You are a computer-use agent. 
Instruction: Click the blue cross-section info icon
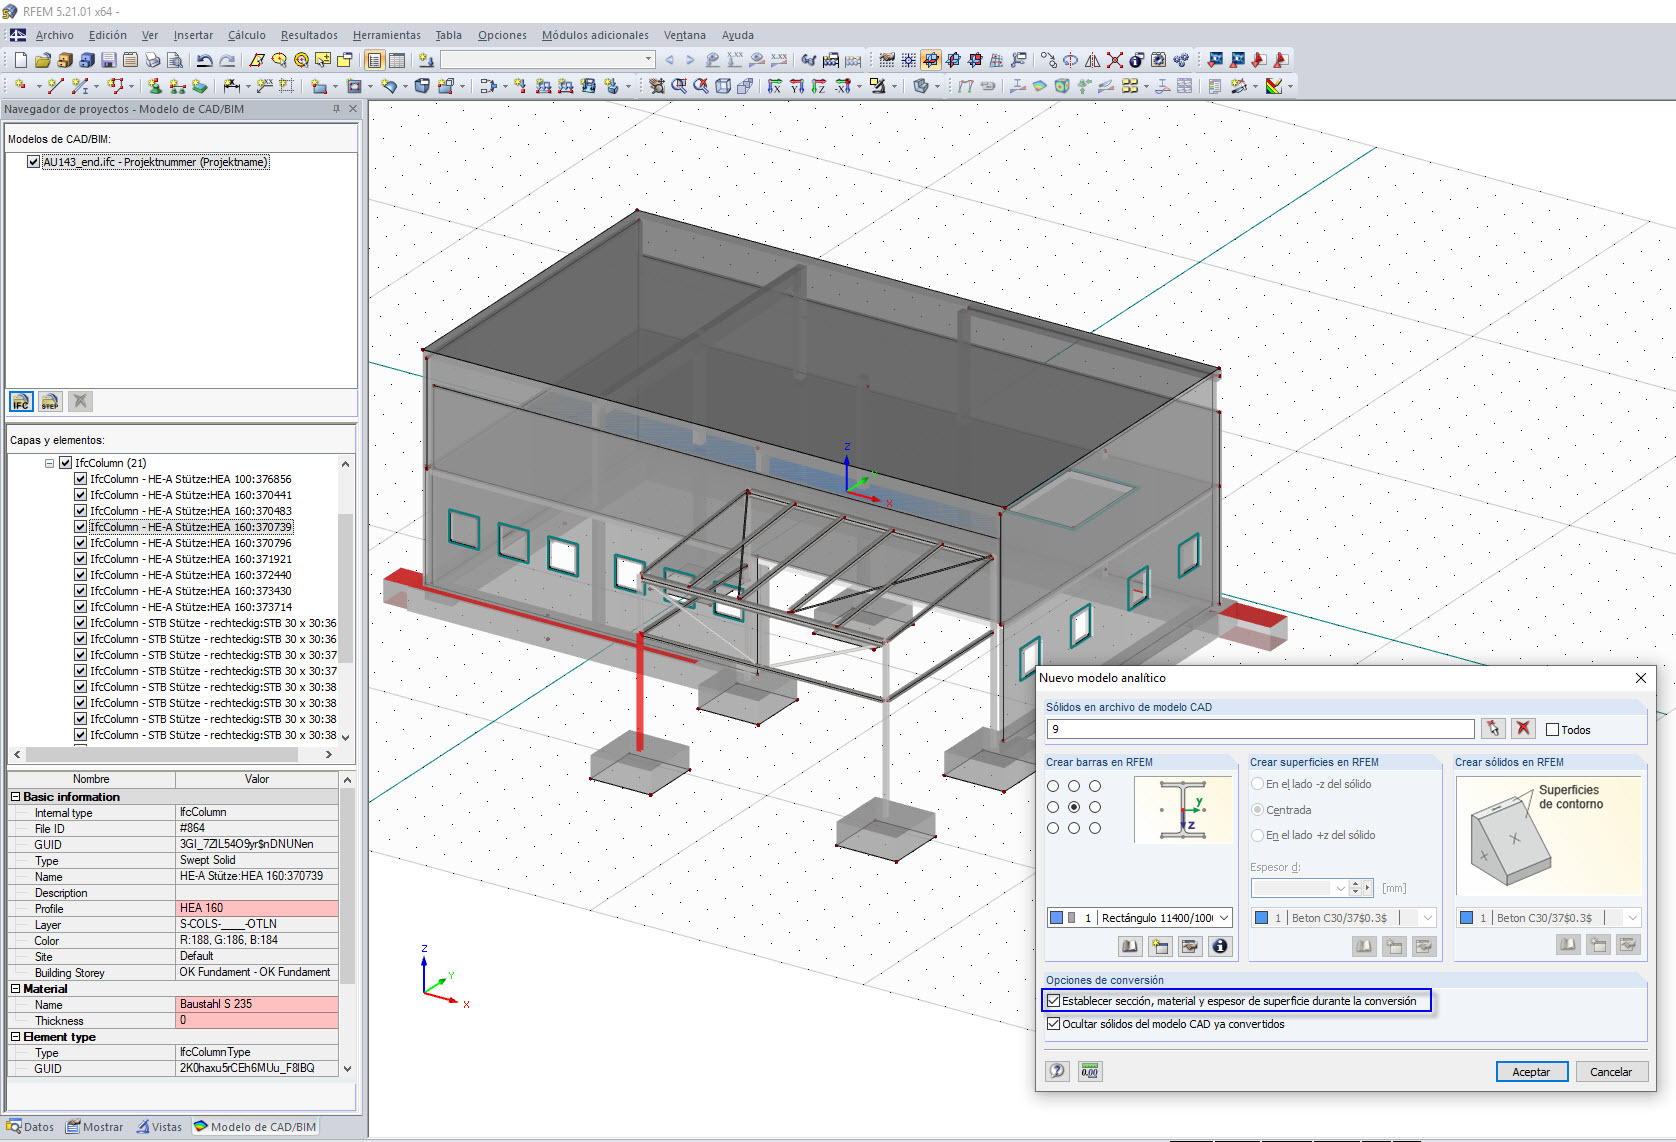[1220, 946]
